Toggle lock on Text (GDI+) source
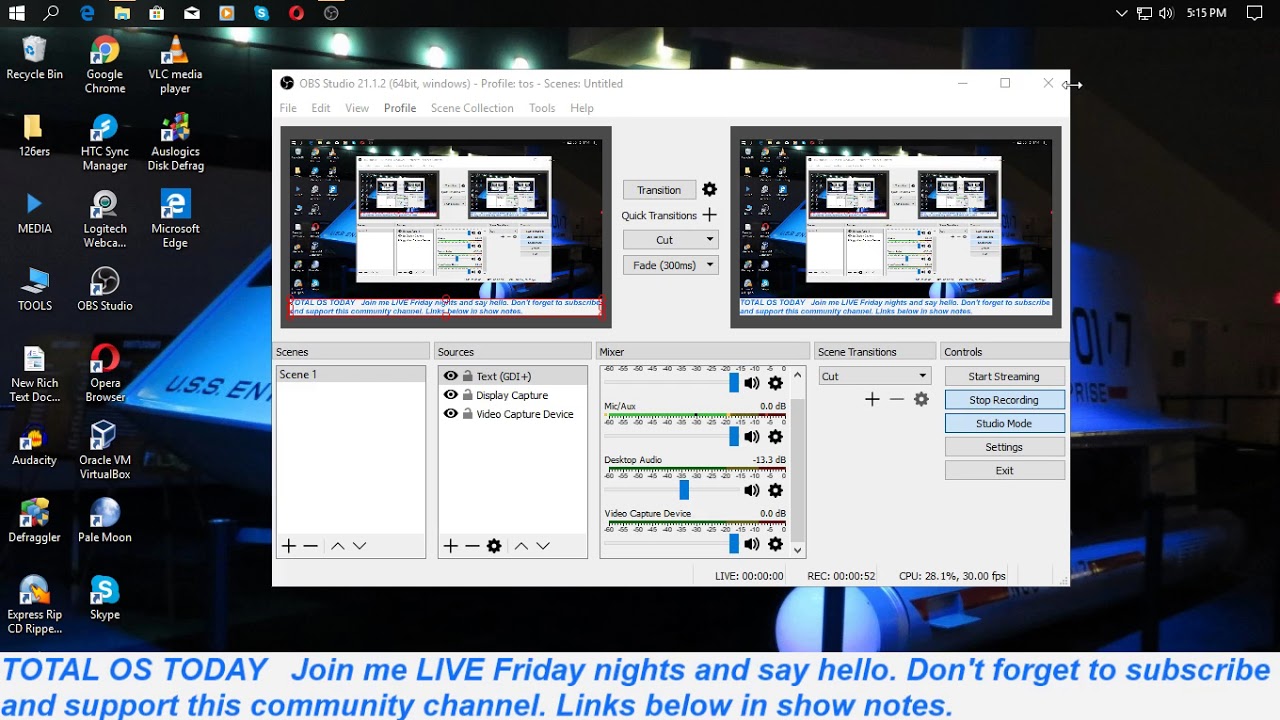This screenshot has height=720, width=1280. (x=467, y=376)
